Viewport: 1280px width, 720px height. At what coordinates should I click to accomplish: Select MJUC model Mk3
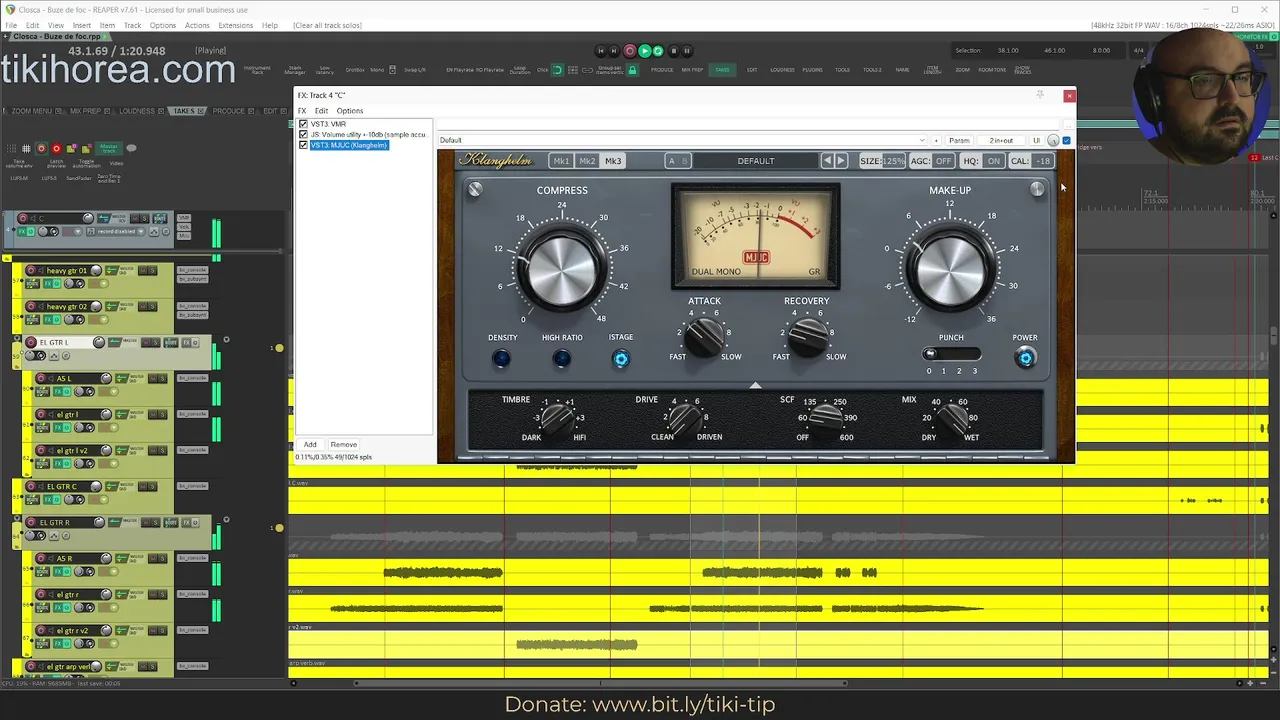click(613, 161)
